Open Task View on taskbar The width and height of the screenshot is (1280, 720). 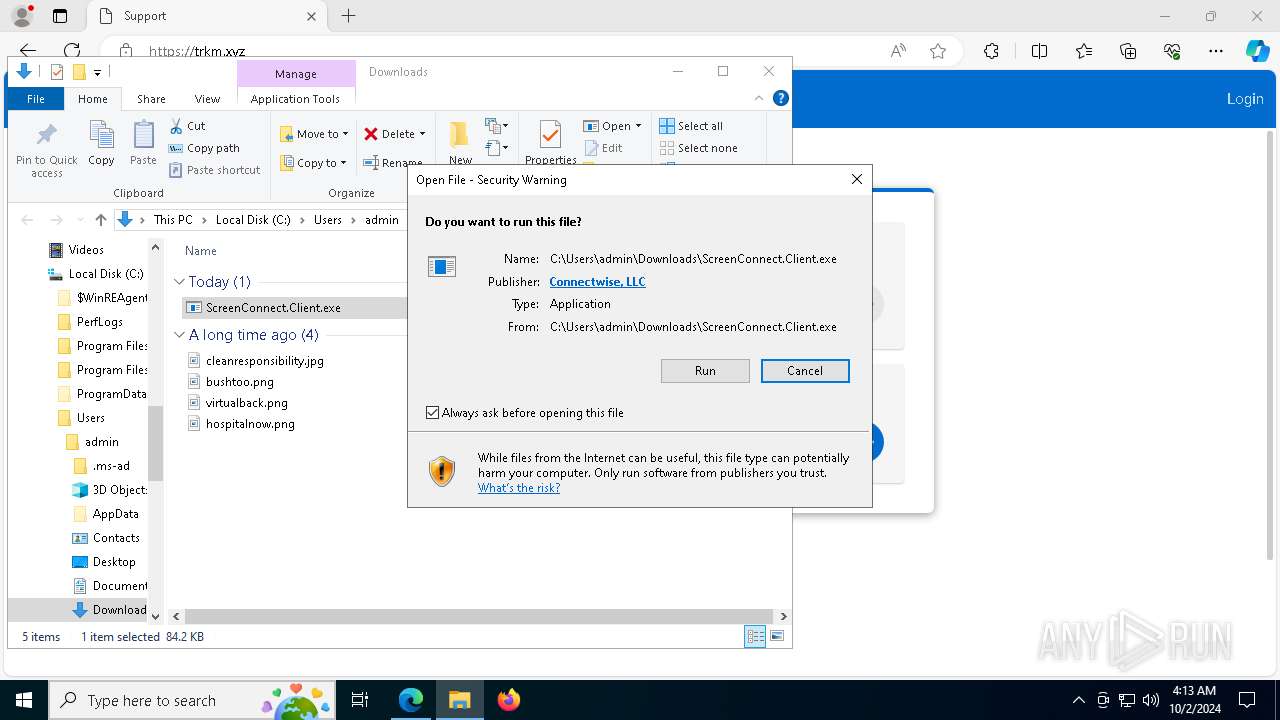[x=360, y=700]
